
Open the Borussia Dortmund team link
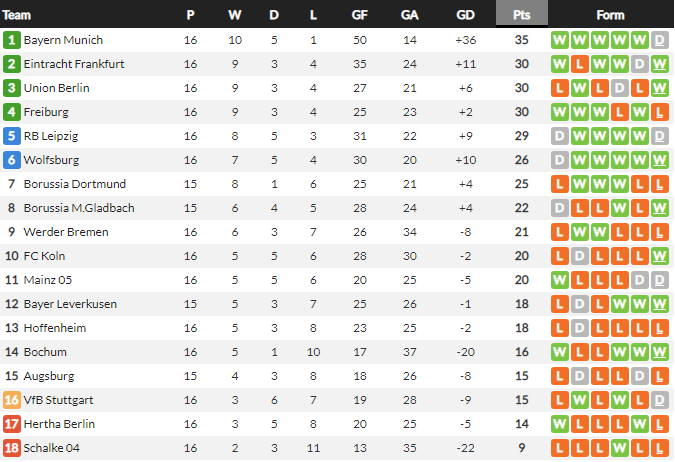click(x=75, y=184)
